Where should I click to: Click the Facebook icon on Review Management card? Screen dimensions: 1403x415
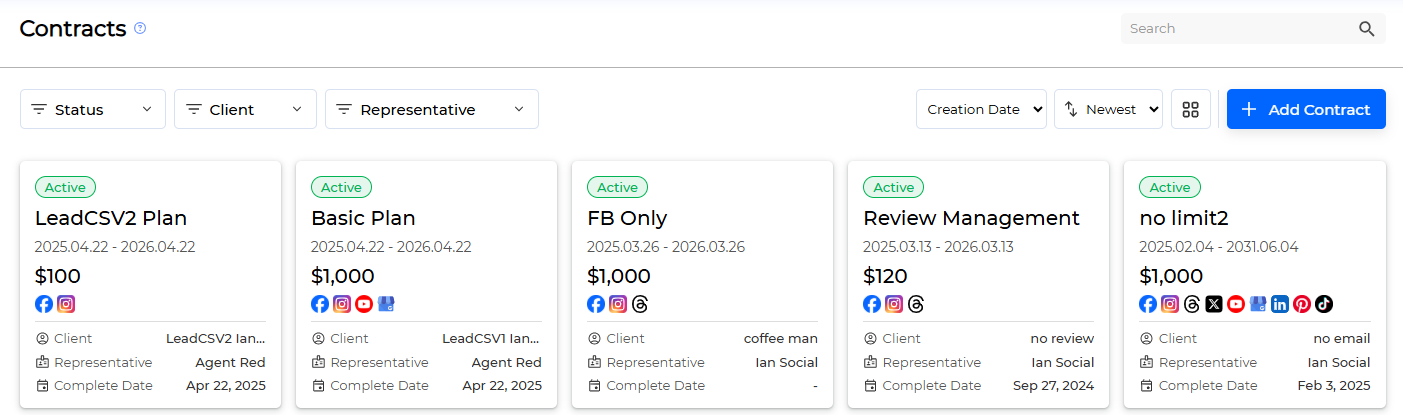[x=872, y=304]
